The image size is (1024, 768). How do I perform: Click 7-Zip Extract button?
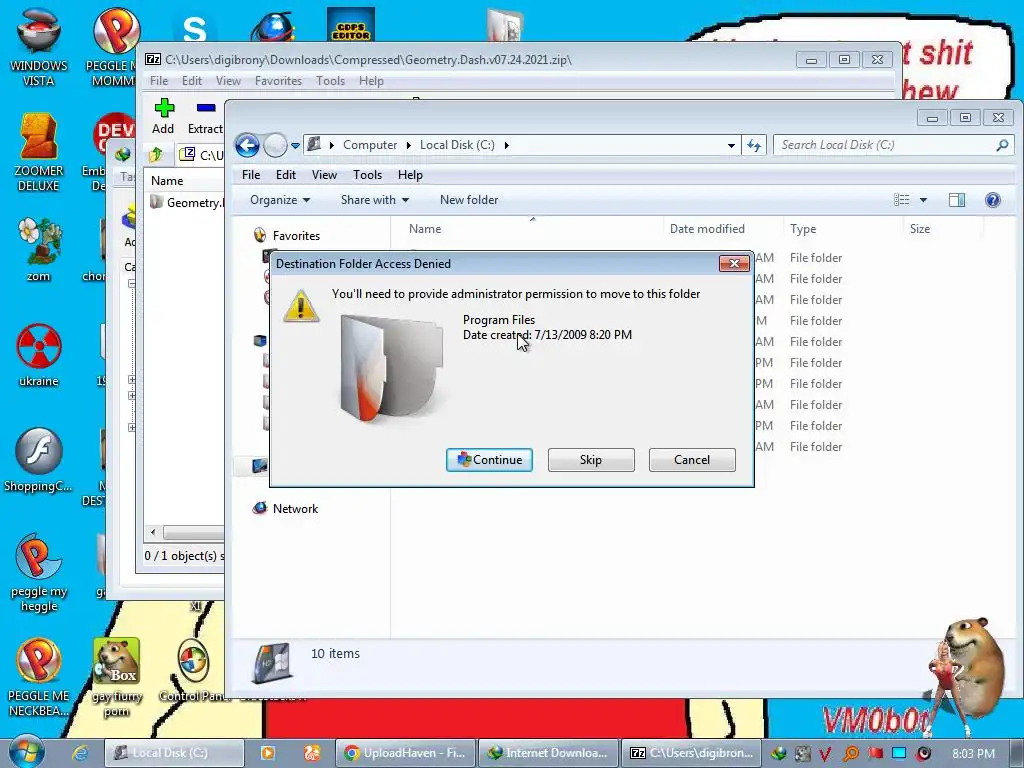(x=205, y=116)
